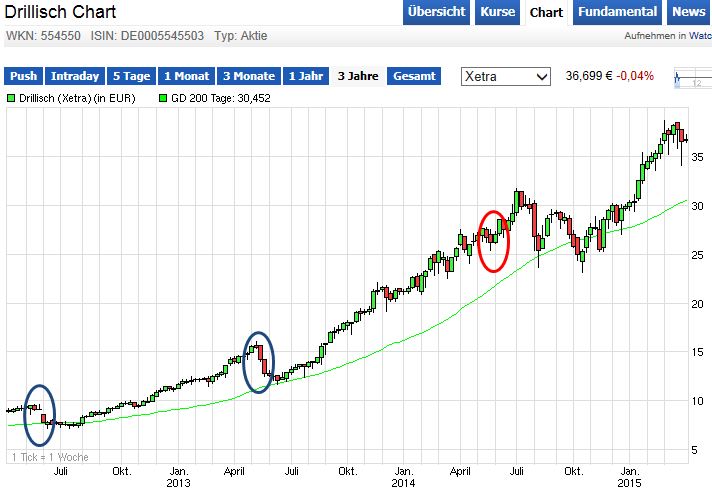Screen dimensions: 712x491
Task: Open the Übersicht tab
Action: coord(436,12)
